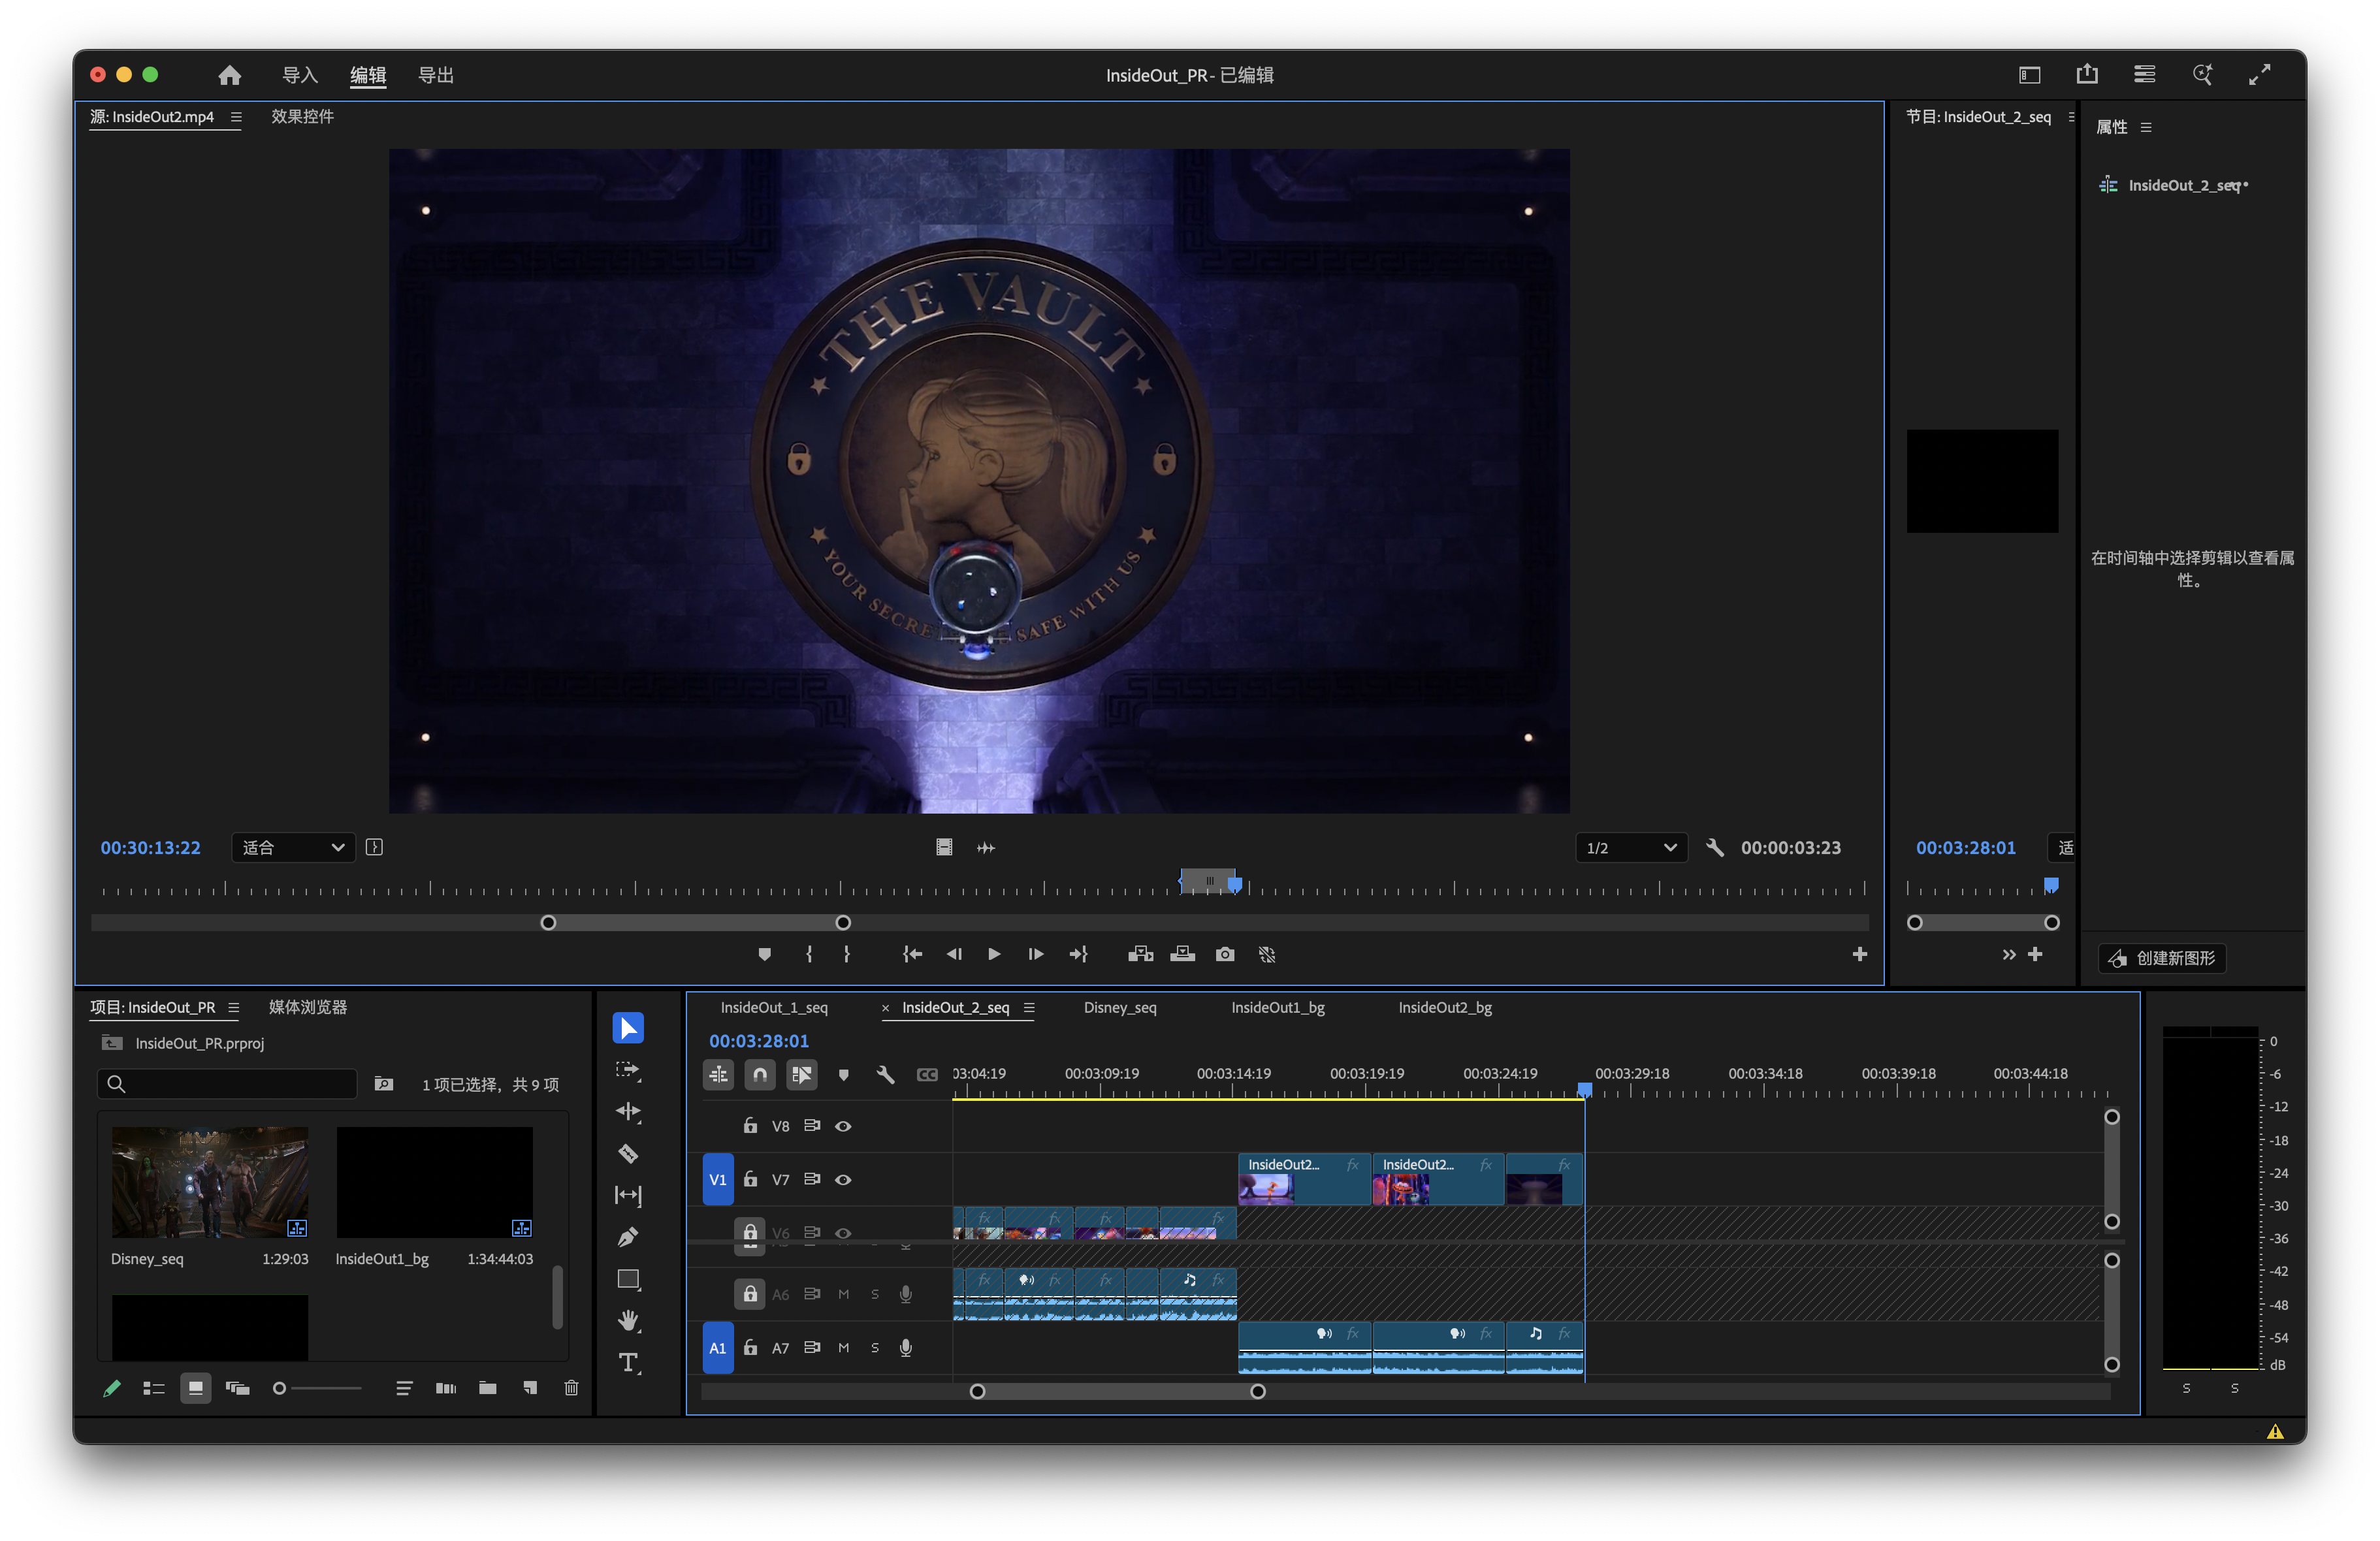Screen dimensions: 2380x1541
Task: Select the Type tool
Action: [x=628, y=1362]
